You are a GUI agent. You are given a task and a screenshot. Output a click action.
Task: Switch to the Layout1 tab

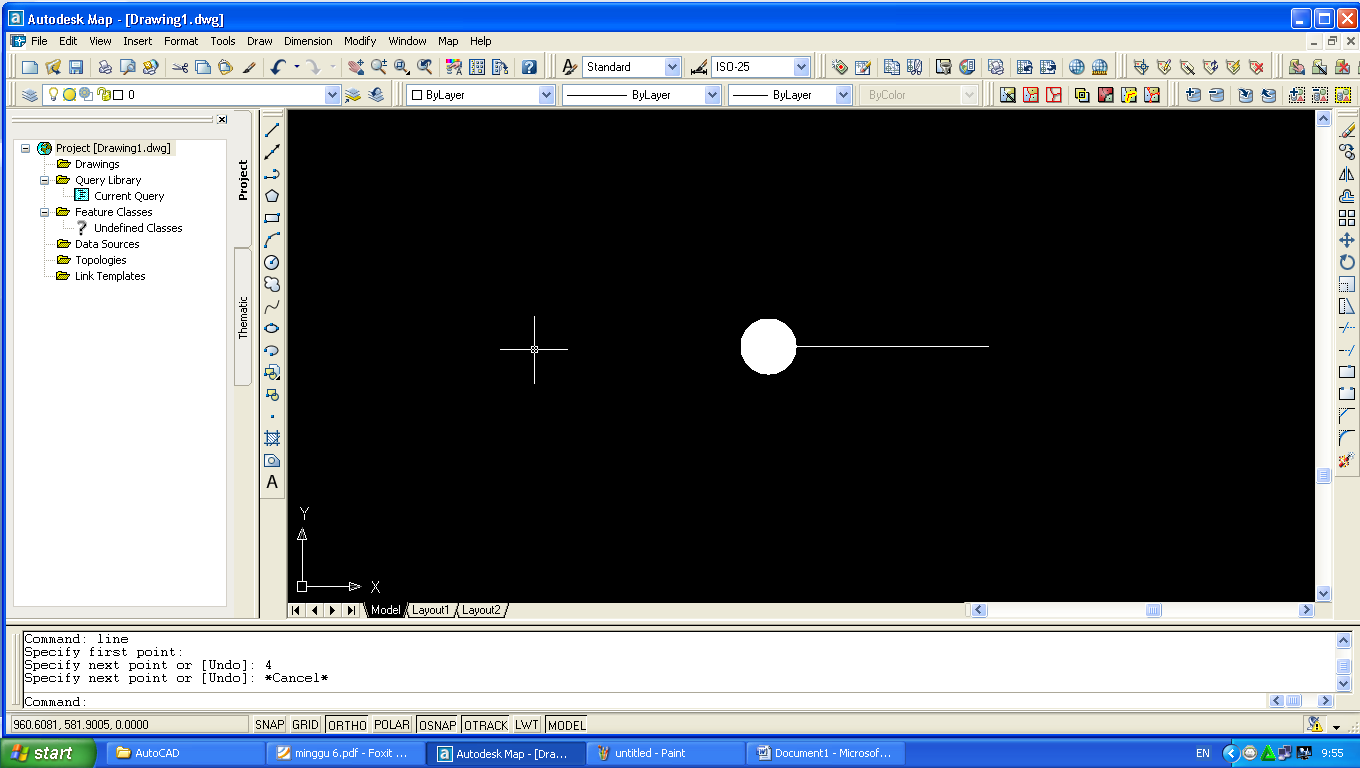pyautogui.click(x=431, y=610)
